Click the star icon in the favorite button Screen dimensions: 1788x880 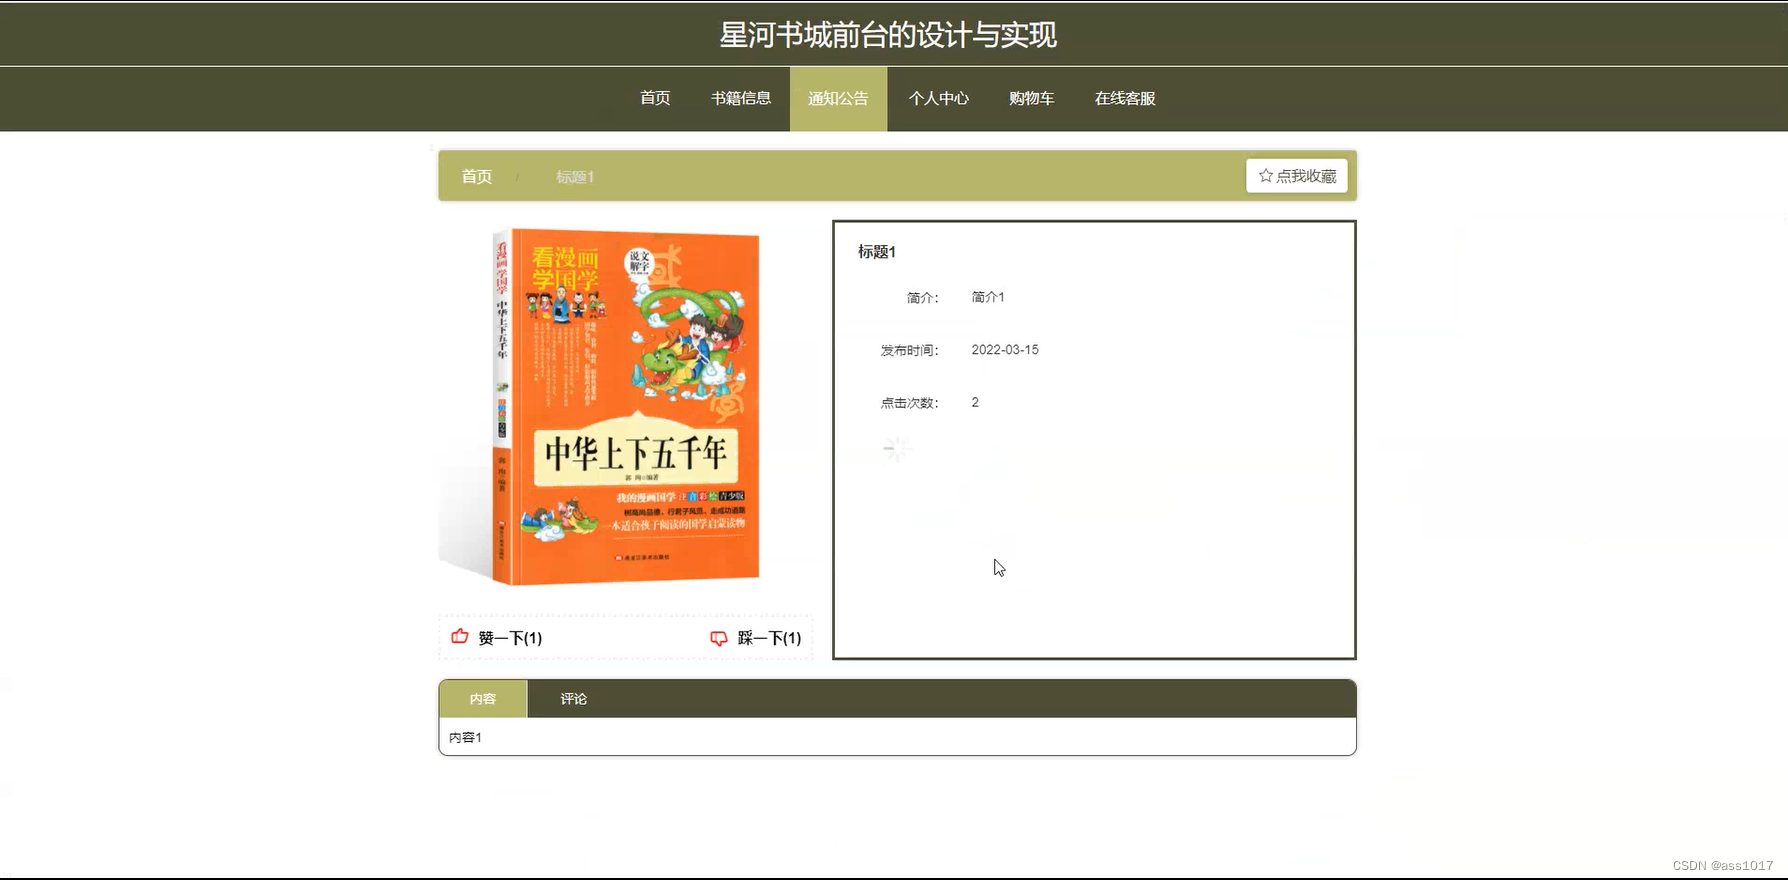[x=1266, y=175]
